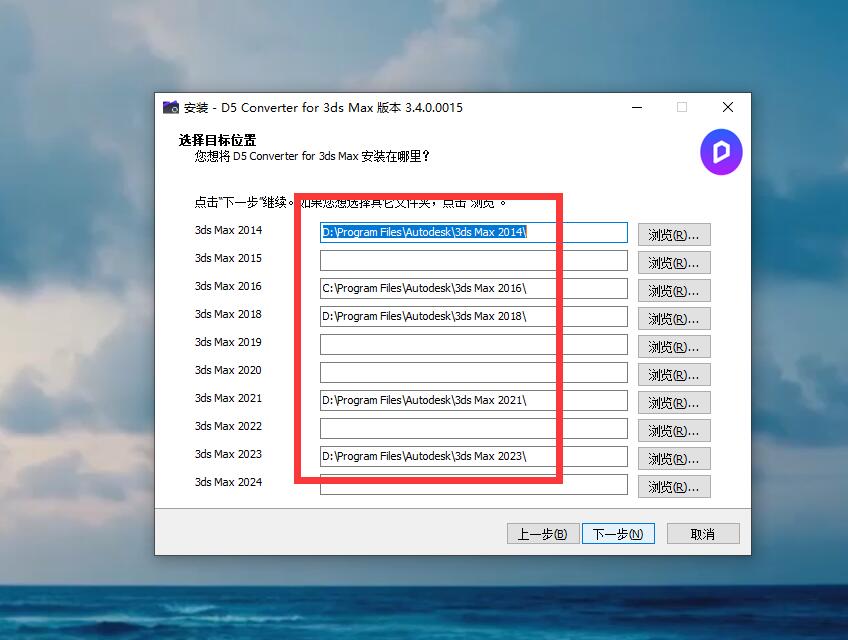Click the window title "安装 - D5 Converter for 3ds Max"

pos(279,108)
